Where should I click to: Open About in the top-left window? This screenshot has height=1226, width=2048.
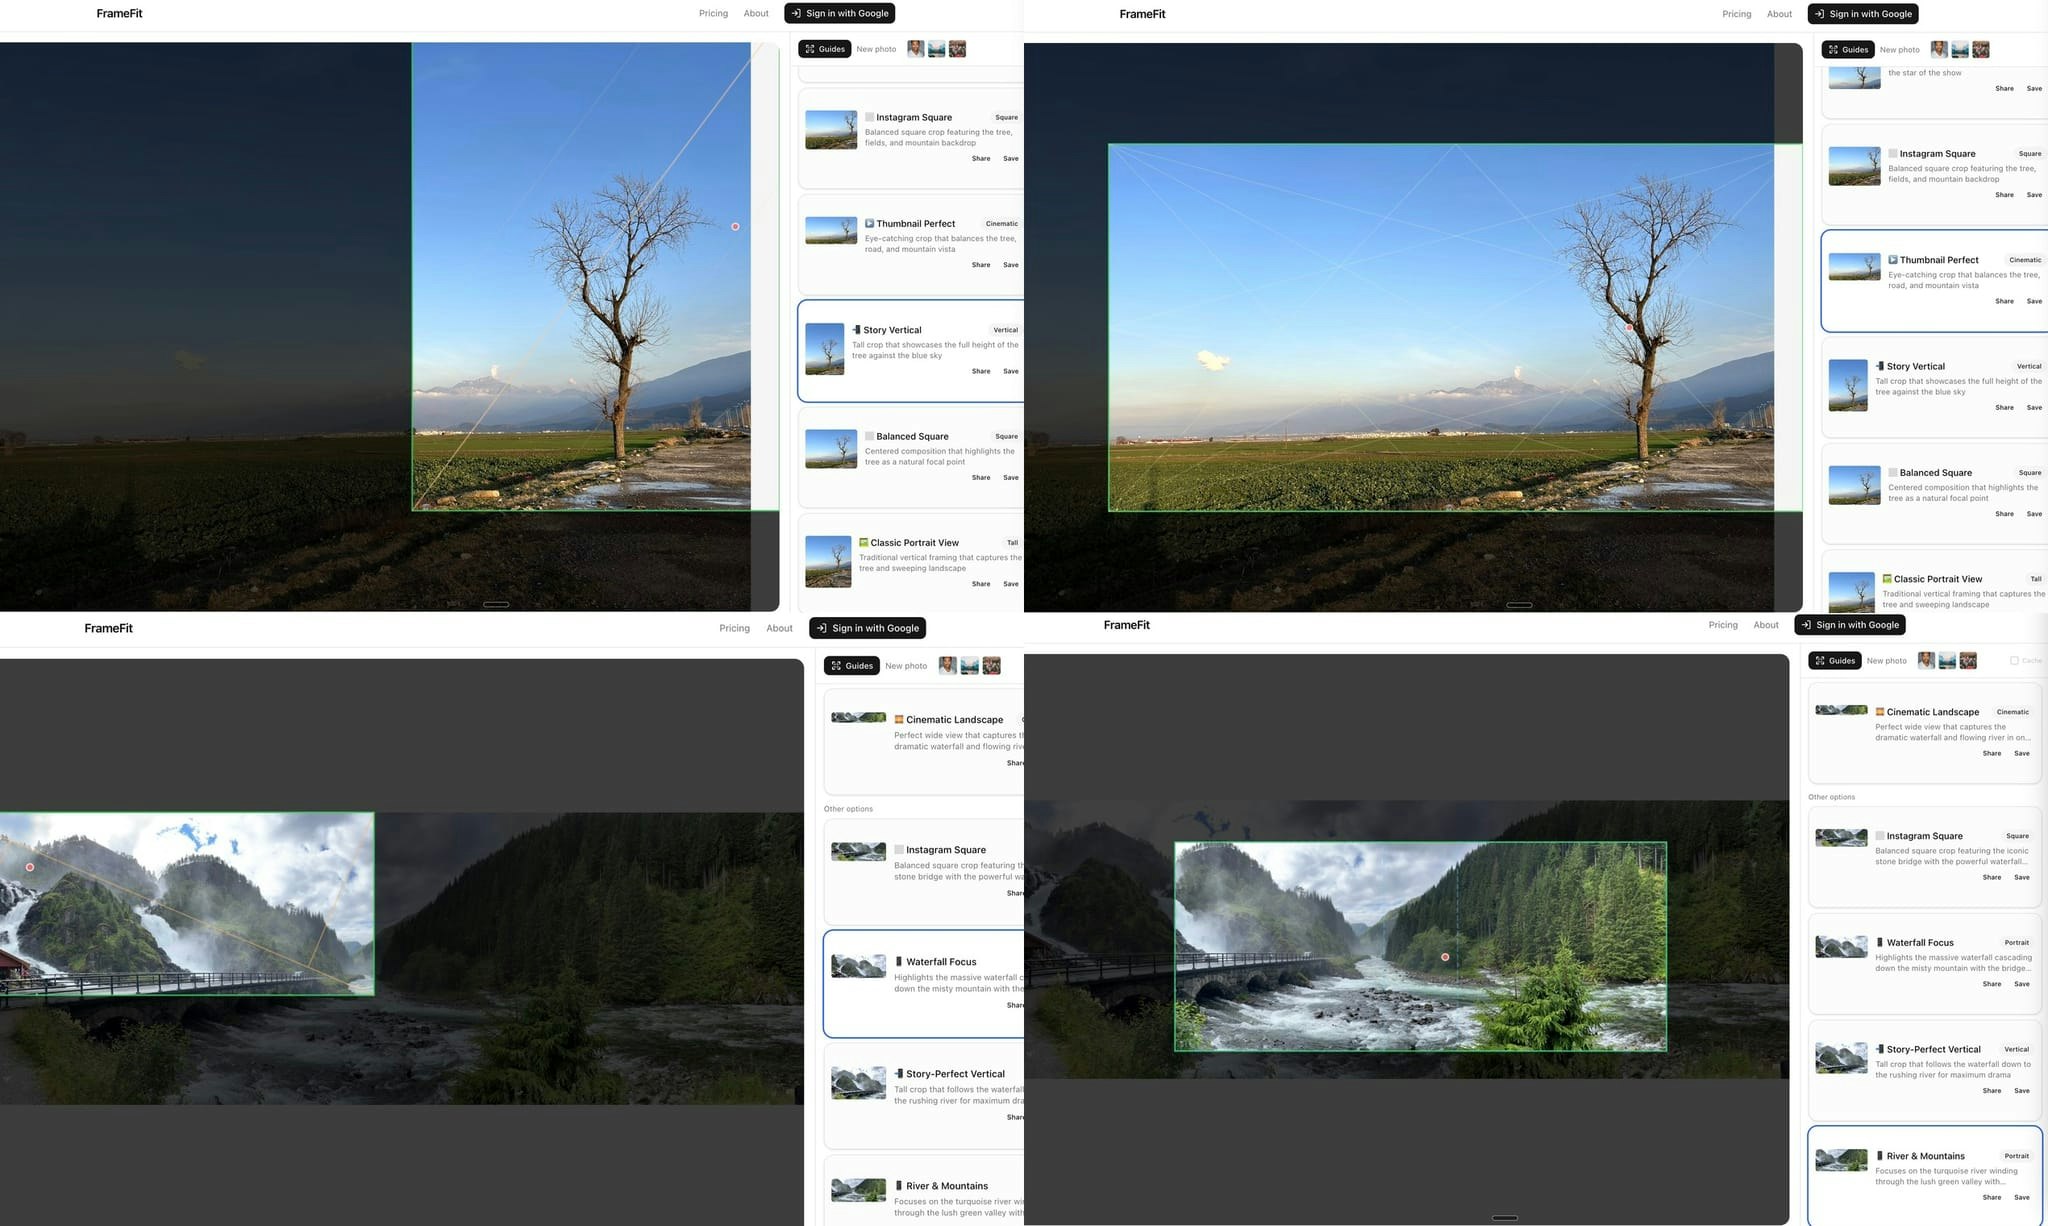pos(756,14)
